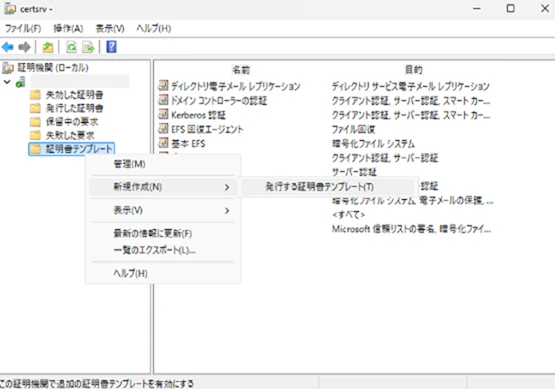The height and width of the screenshot is (389, 555).
Task: Choose 管理(M) from the context menu
Action: [129, 164]
